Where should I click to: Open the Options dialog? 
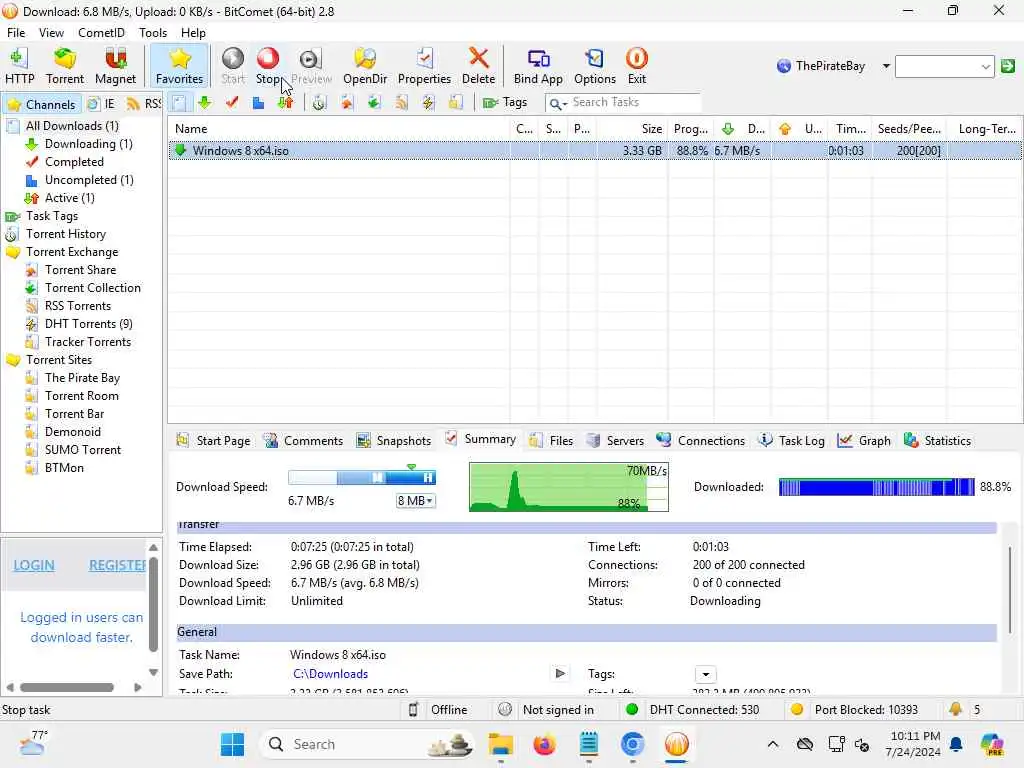coord(594,66)
